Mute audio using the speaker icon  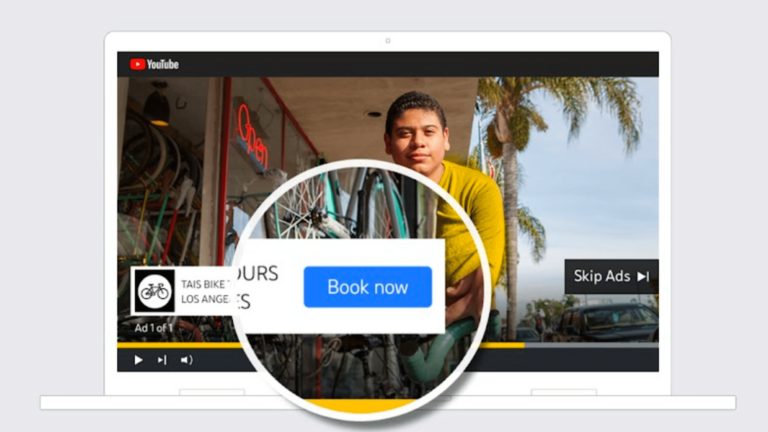[x=186, y=360]
